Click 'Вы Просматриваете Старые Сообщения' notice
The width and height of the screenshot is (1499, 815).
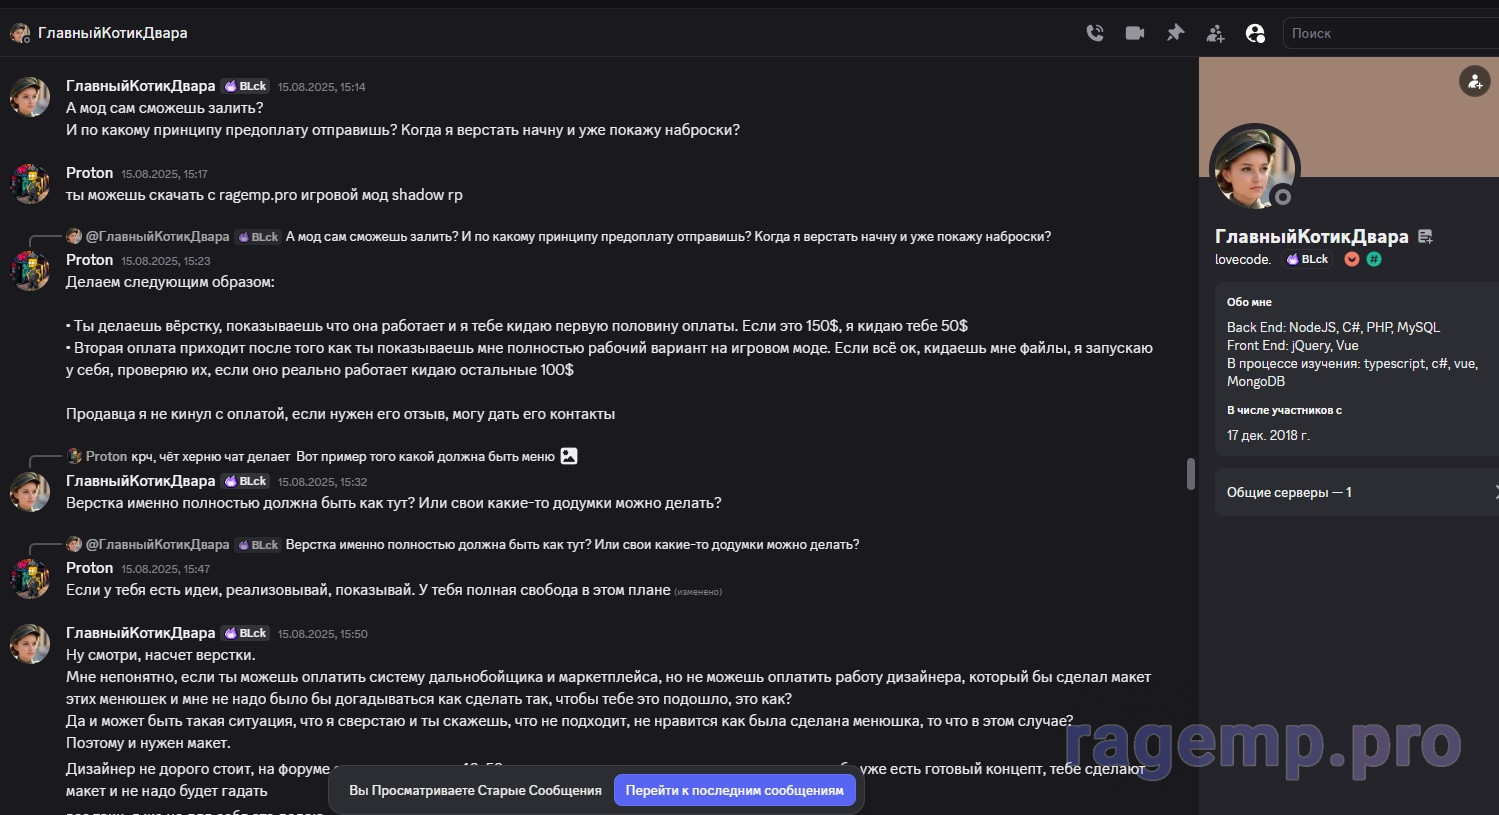point(475,790)
